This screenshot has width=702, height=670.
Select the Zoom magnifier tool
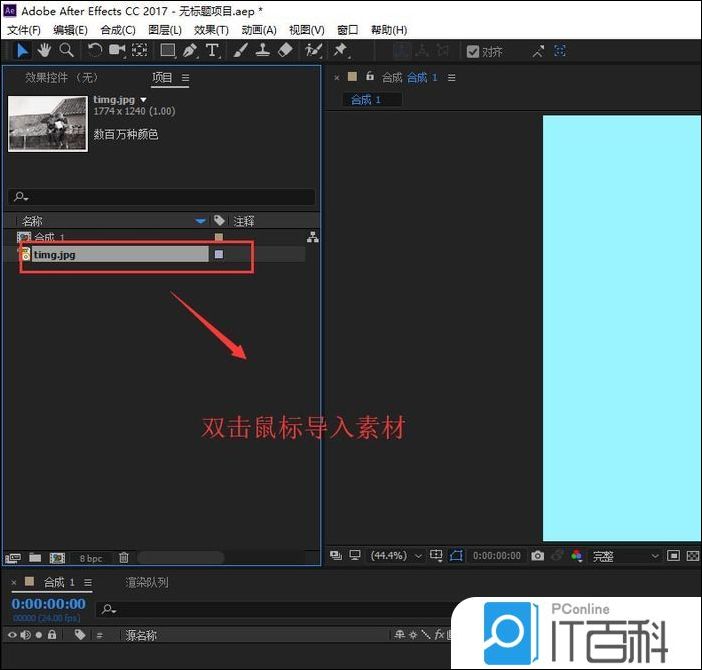66,50
